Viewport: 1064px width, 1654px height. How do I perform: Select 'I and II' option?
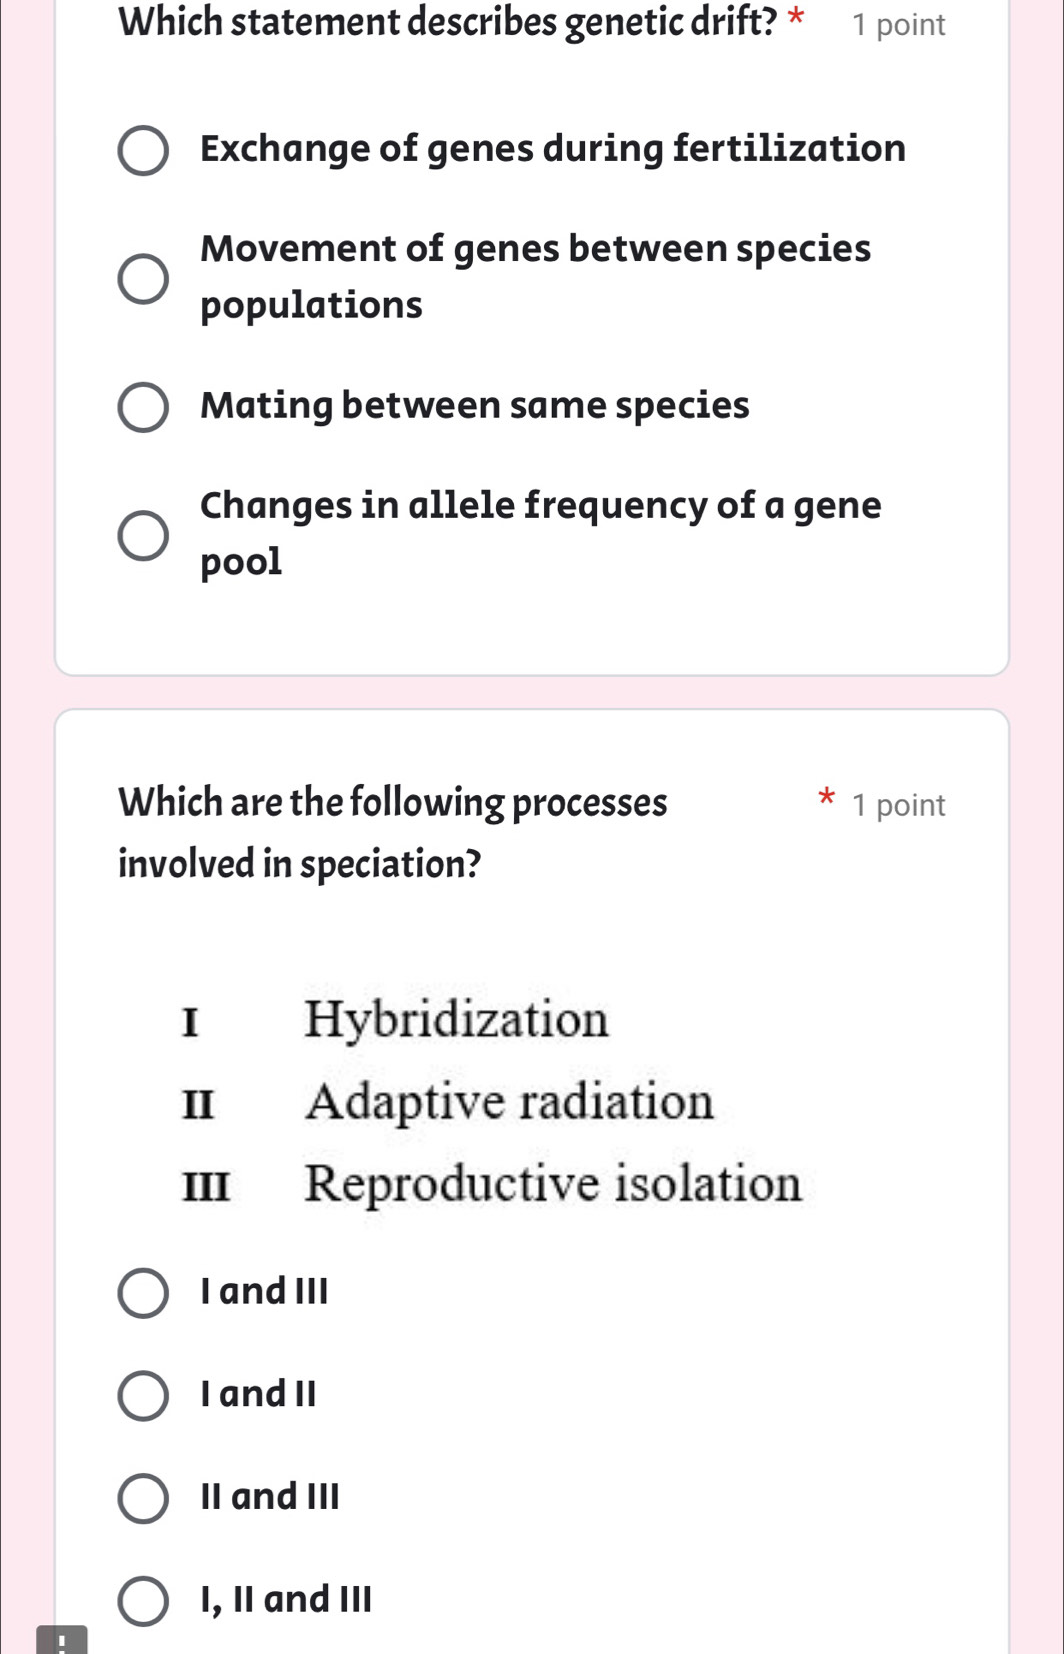tap(143, 1393)
